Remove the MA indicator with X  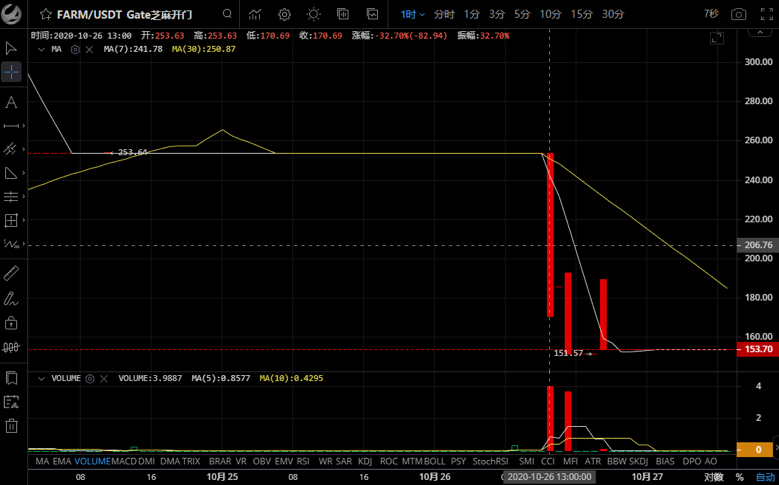click(x=89, y=49)
